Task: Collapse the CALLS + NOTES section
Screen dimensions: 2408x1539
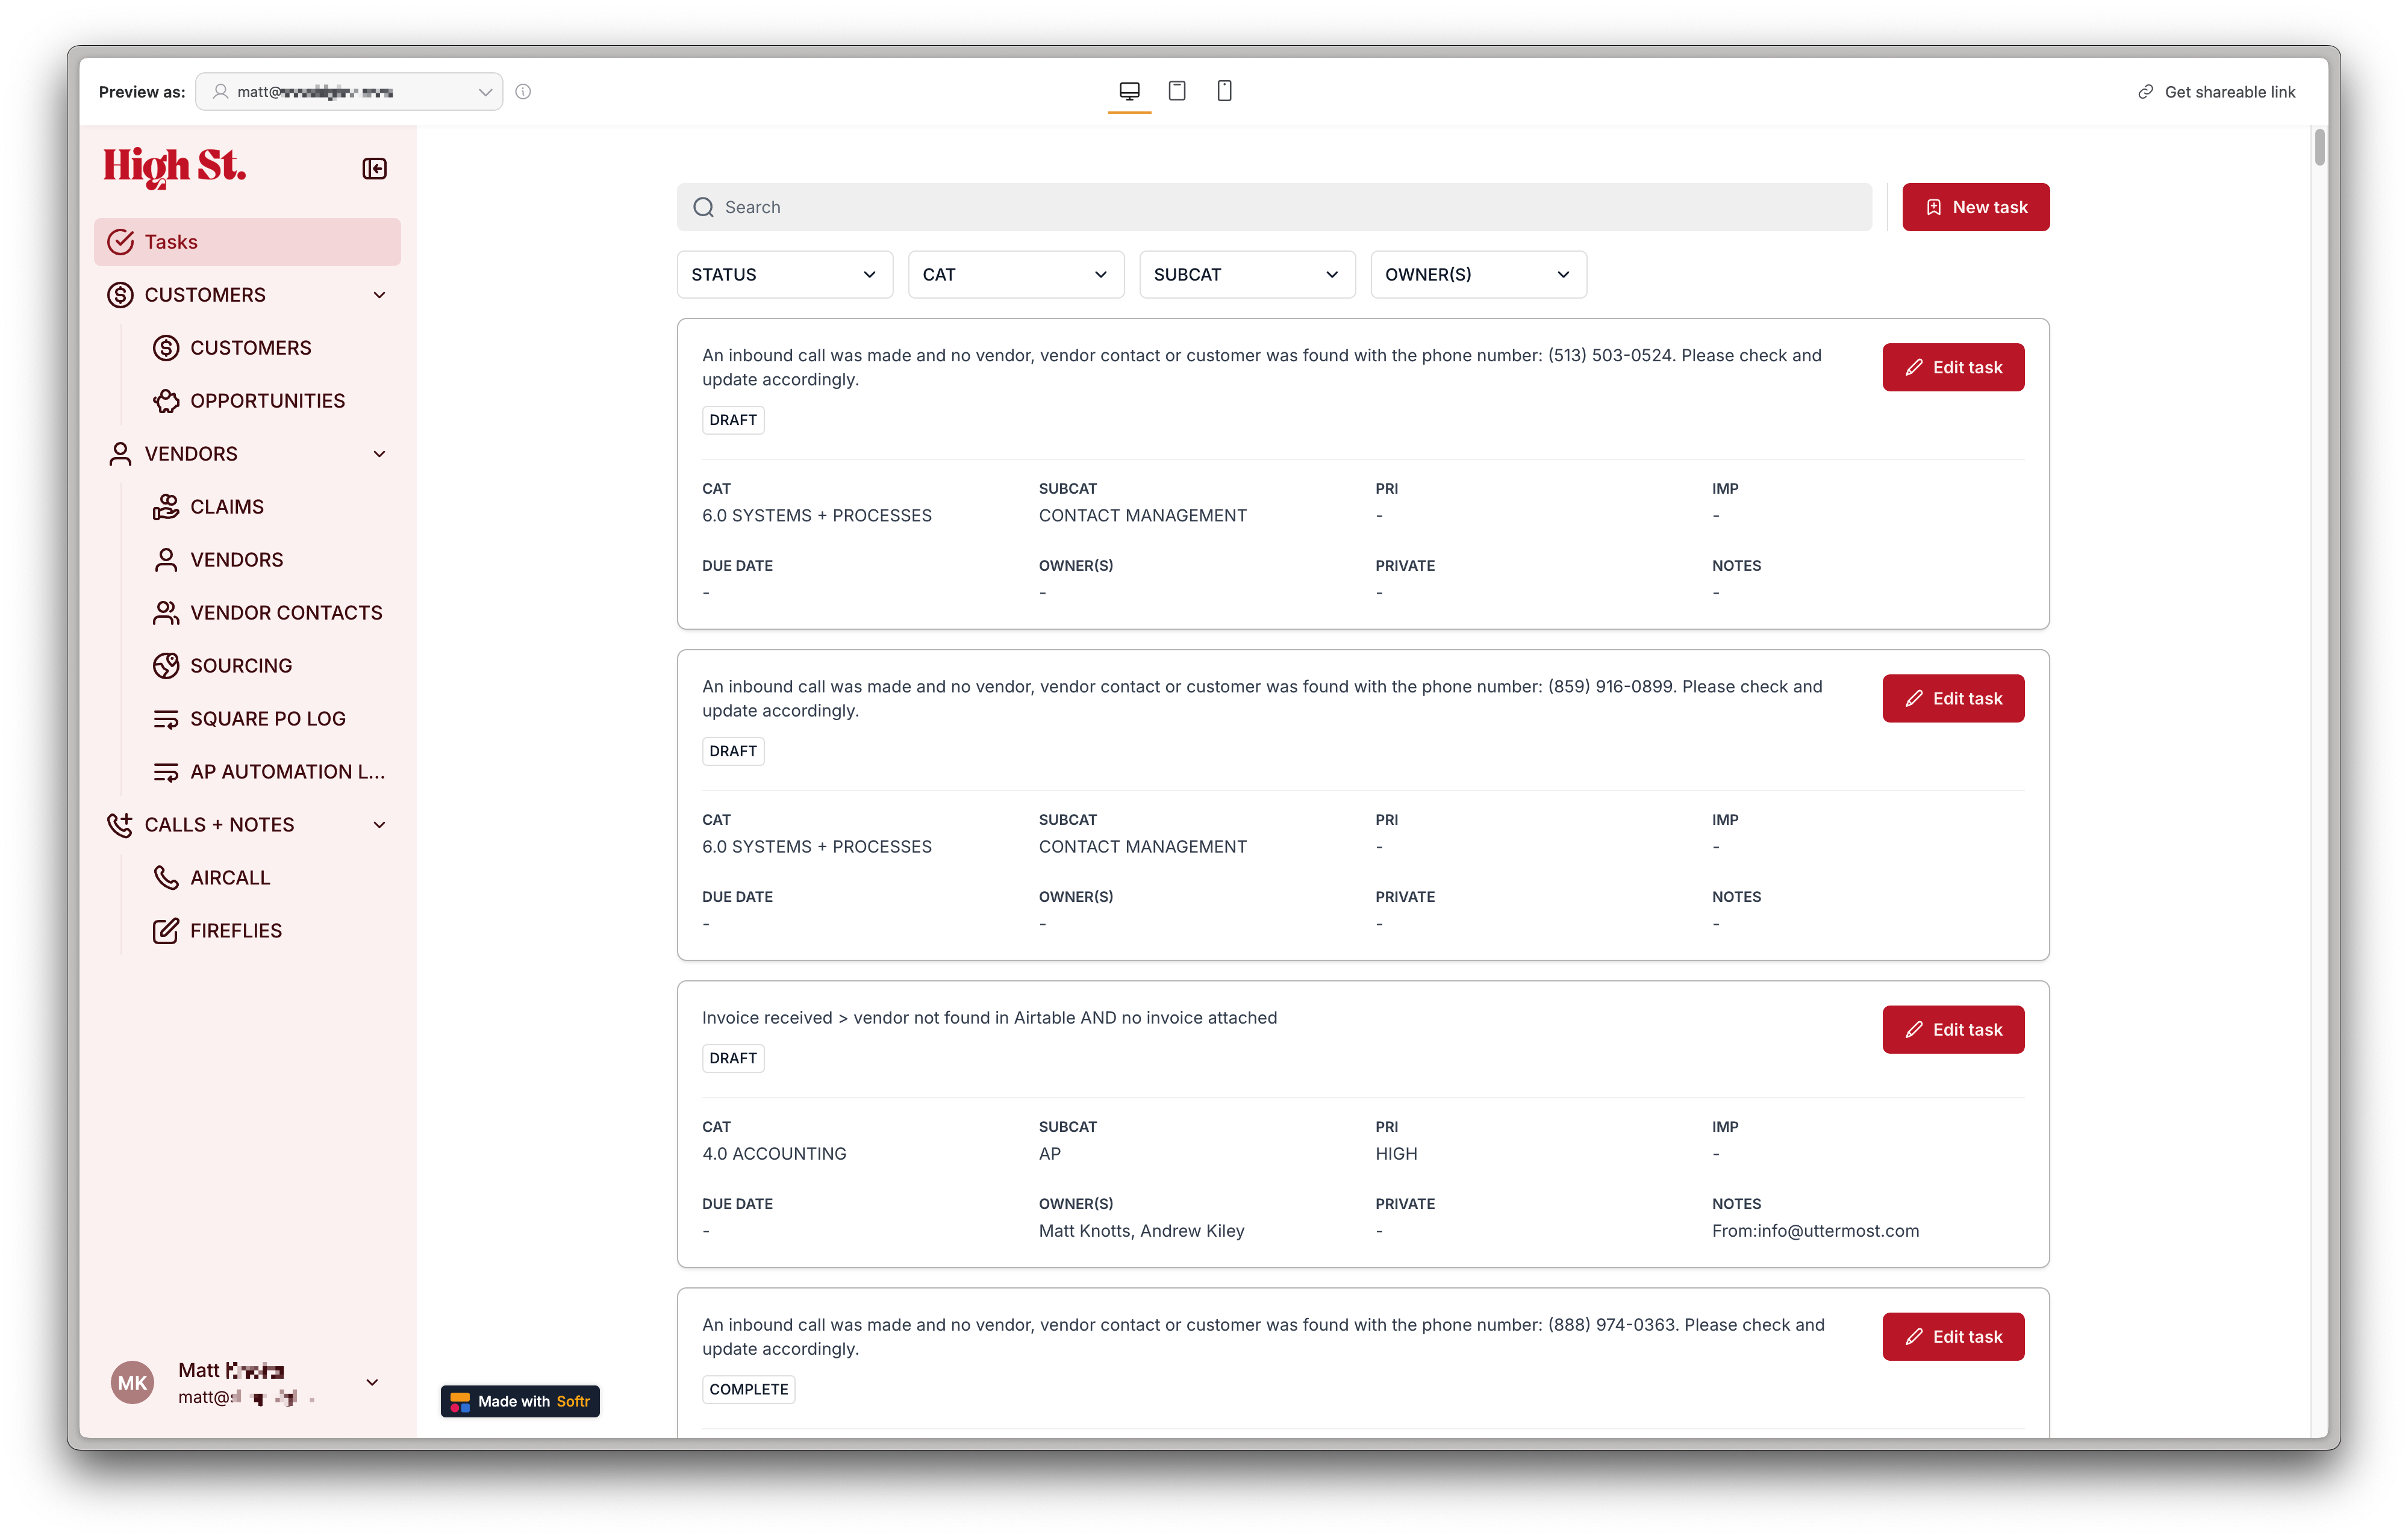Action: (x=379, y=825)
